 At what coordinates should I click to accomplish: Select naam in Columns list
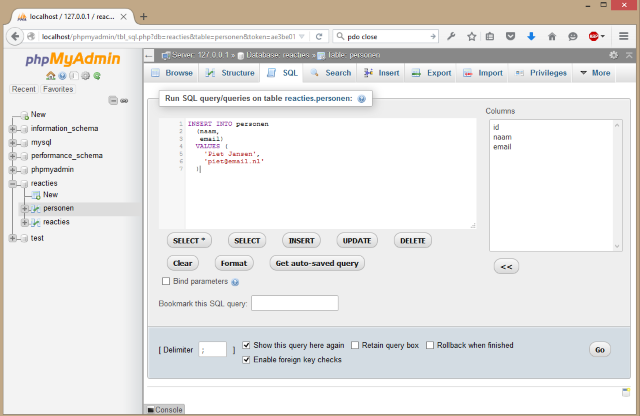502,137
